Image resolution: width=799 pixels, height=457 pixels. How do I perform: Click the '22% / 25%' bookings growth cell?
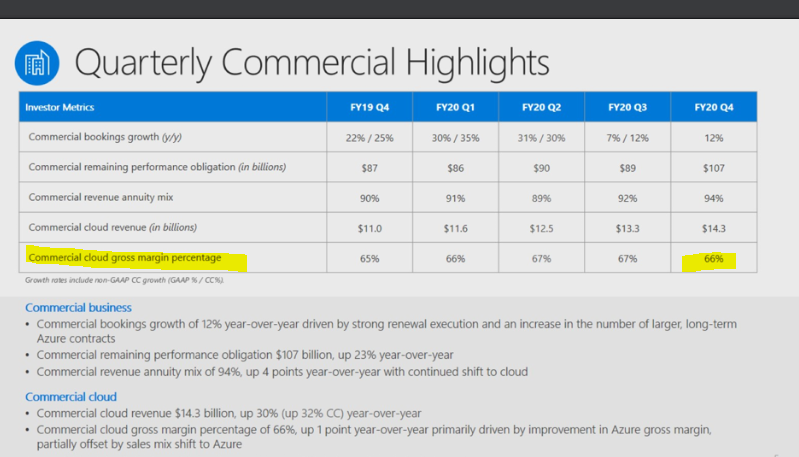[x=369, y=138]
